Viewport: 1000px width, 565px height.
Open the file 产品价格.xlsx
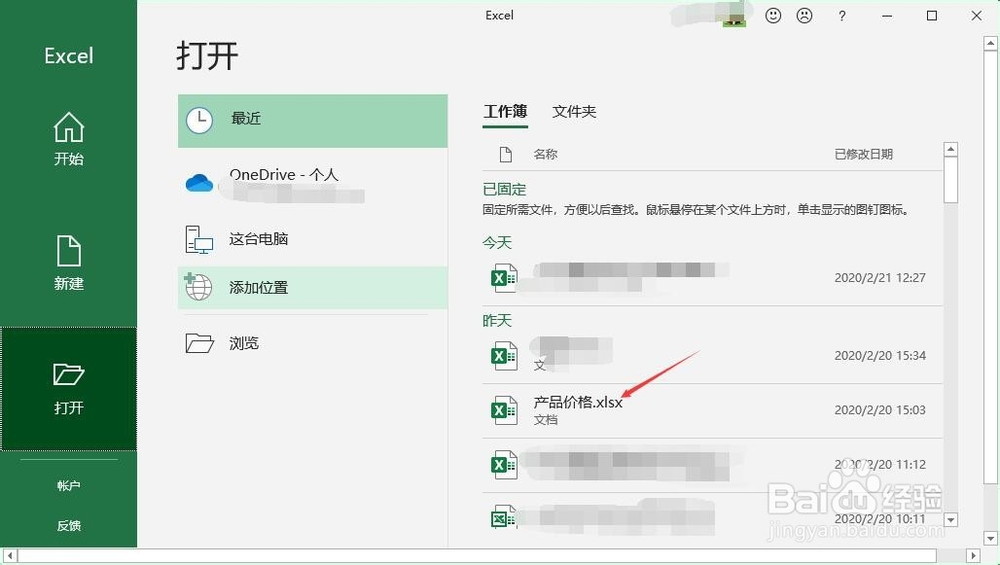712,410
